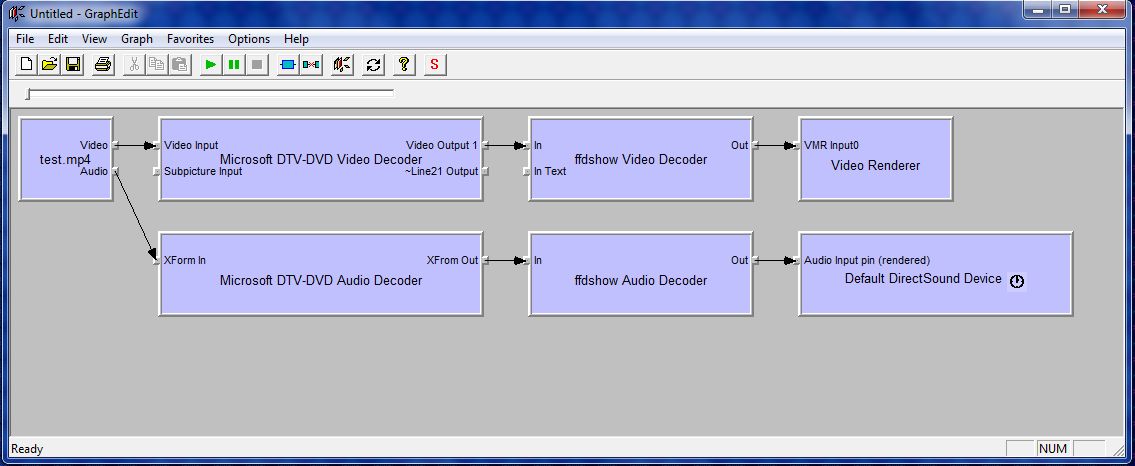
Task: Click the ~Line21 Output pin
Action: coord(485,171)
